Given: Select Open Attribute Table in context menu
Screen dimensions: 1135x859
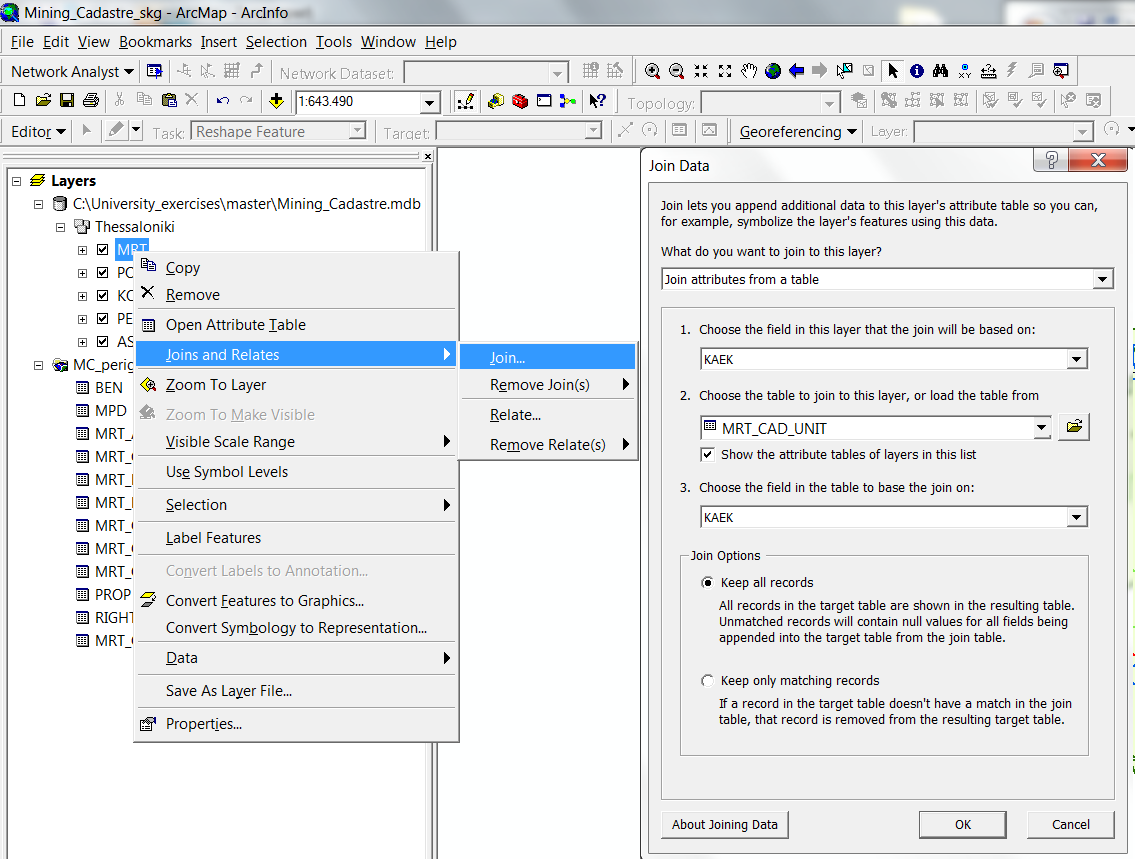Looking at the screenshot, I should (x=296, y=325).
